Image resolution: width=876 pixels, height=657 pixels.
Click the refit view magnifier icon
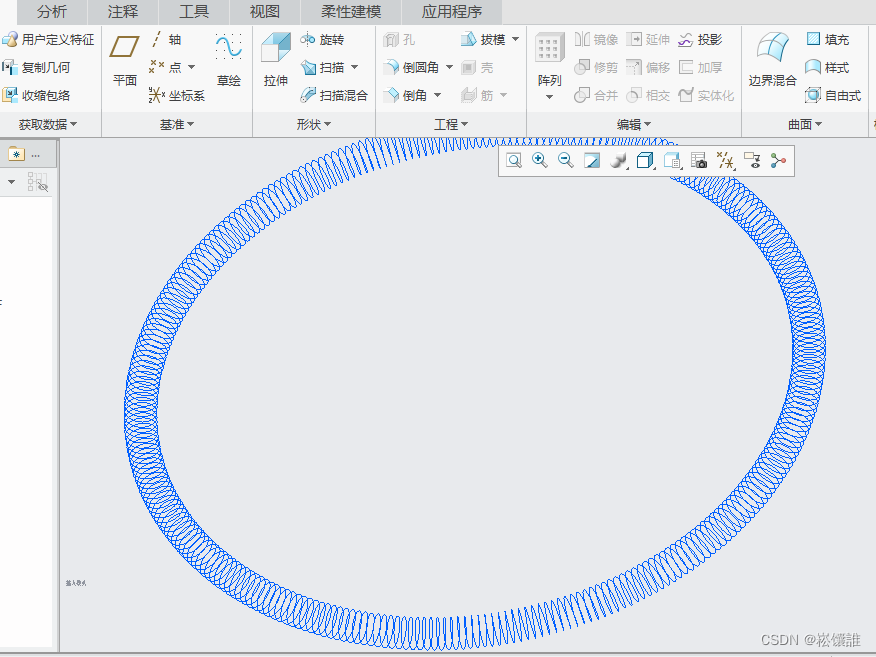513,161
